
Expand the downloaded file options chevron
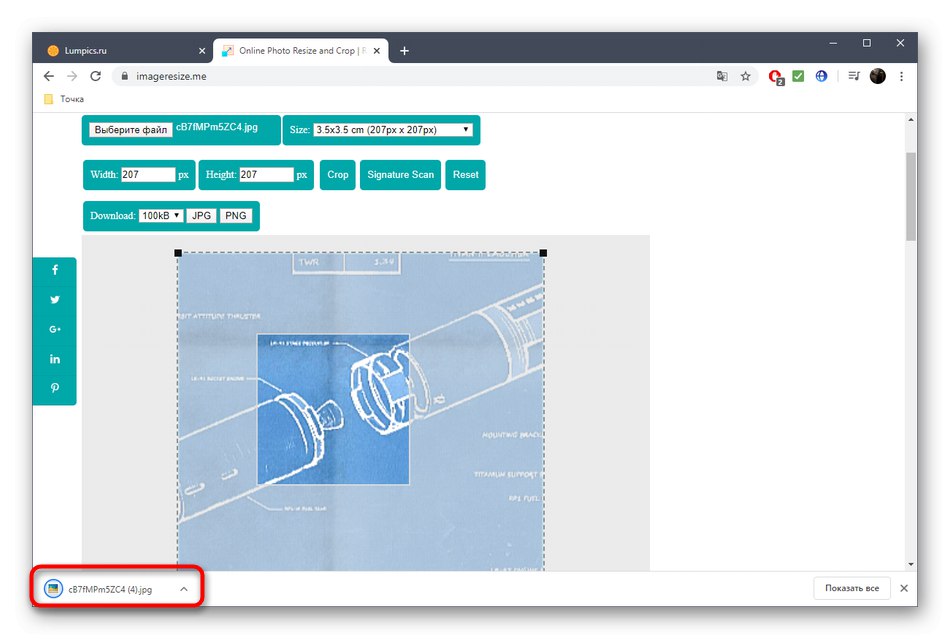coord(183,588)
